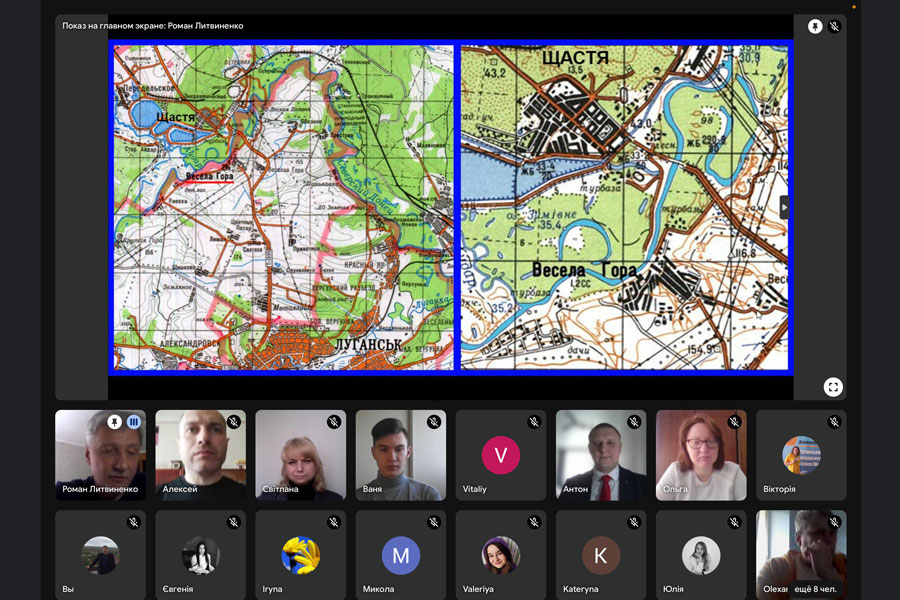Image resolution: width=900 pixels, height=600 pixels.
Task: Open the 'ещё 8 чел.' participants overflow
Action: coord(815,589)
